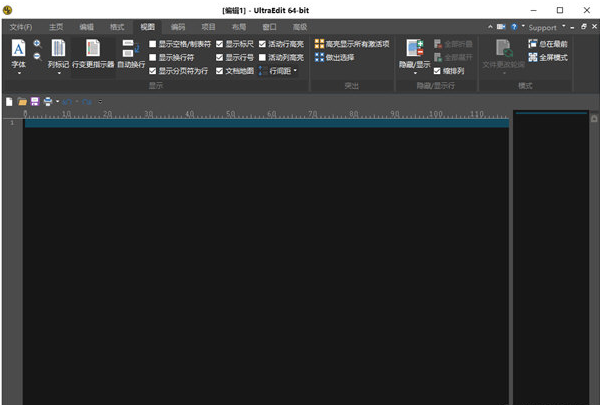Toggle the 行变更指示器 line change indicator
The height and width of the screenshot is (405, 600).
click(93, 54)
